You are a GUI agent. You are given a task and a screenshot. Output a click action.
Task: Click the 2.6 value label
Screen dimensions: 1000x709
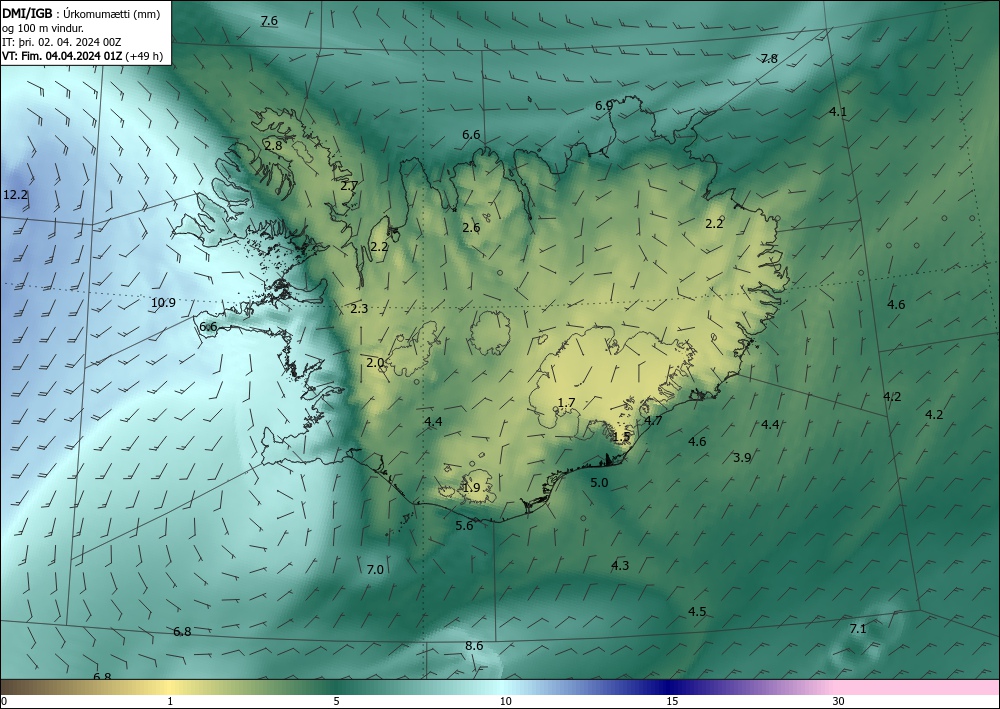471,228
